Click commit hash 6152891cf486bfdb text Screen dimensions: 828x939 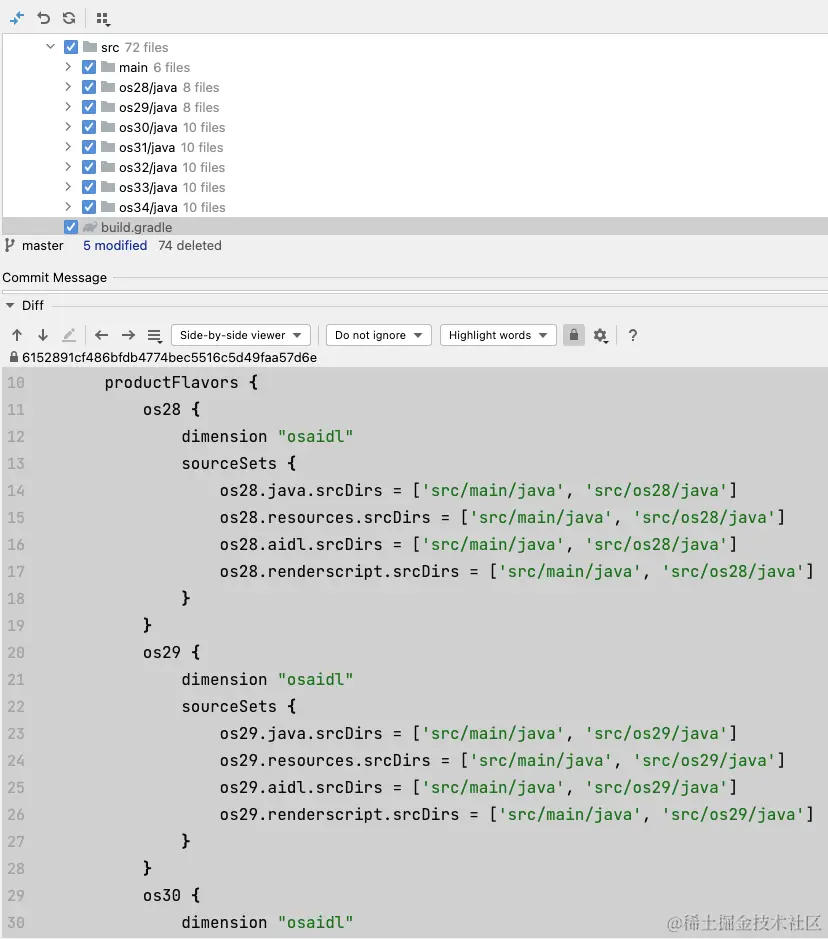(169, 358)
